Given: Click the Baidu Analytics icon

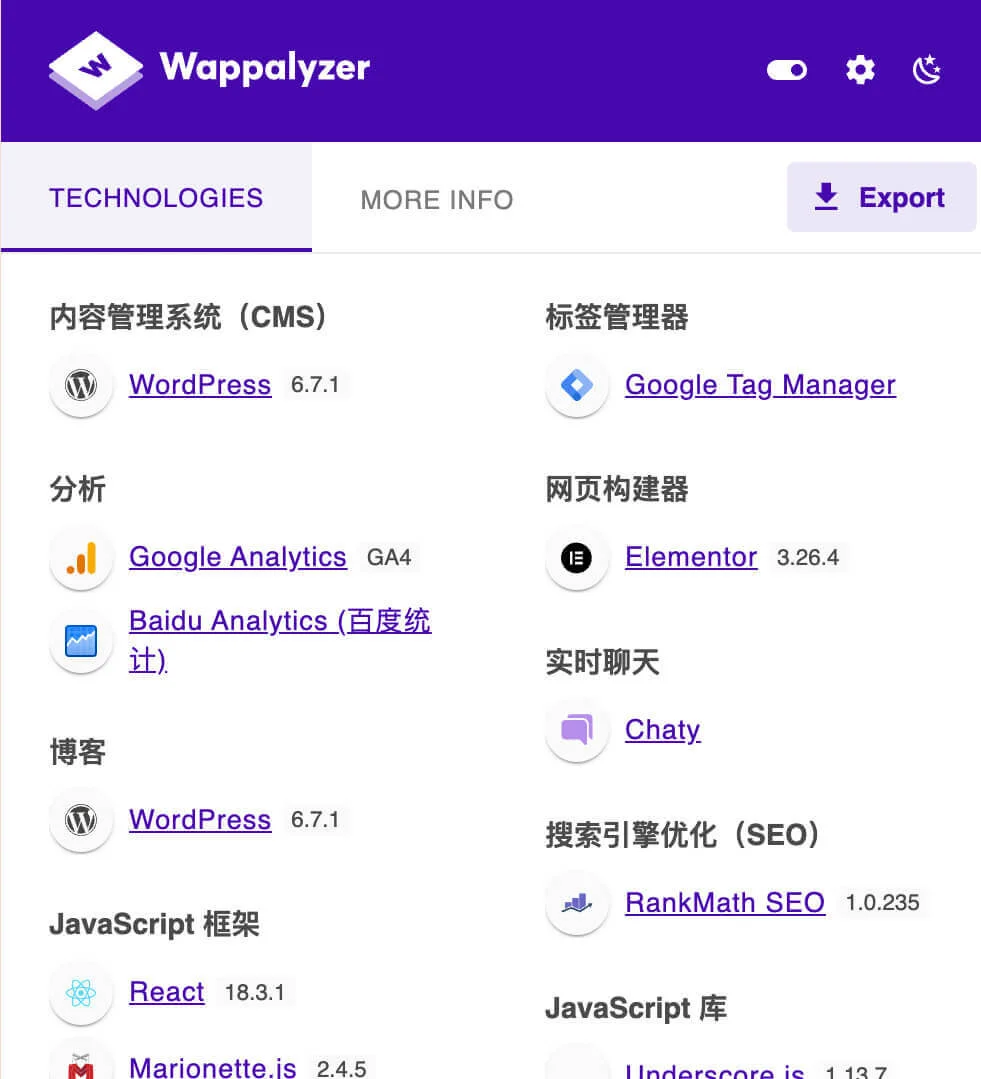Looking at the screenshot, I should click(x=81, y=641).
